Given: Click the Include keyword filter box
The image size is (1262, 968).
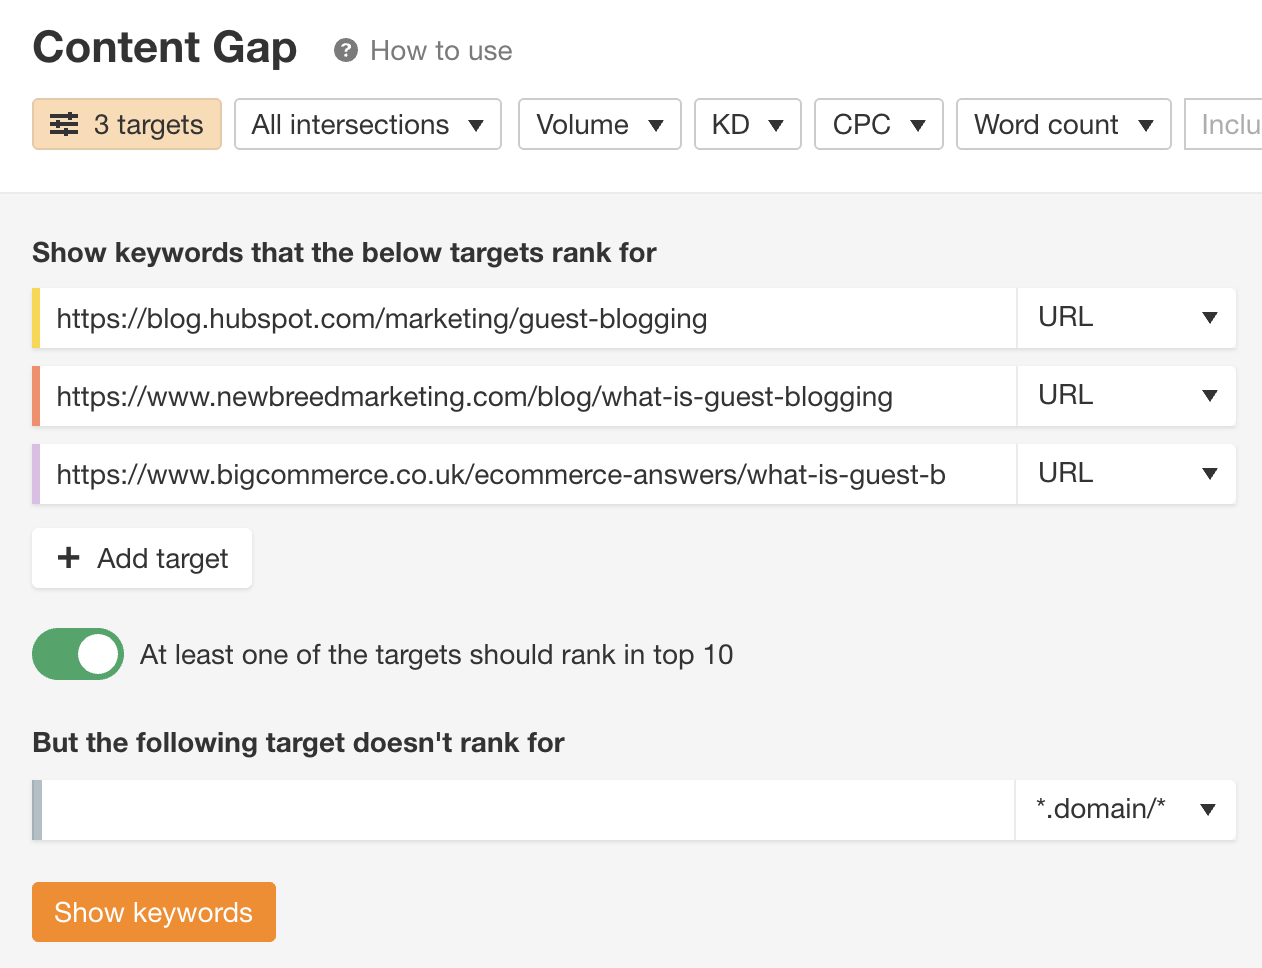Looking at the screenshot, I should [x=1226, y=124].
